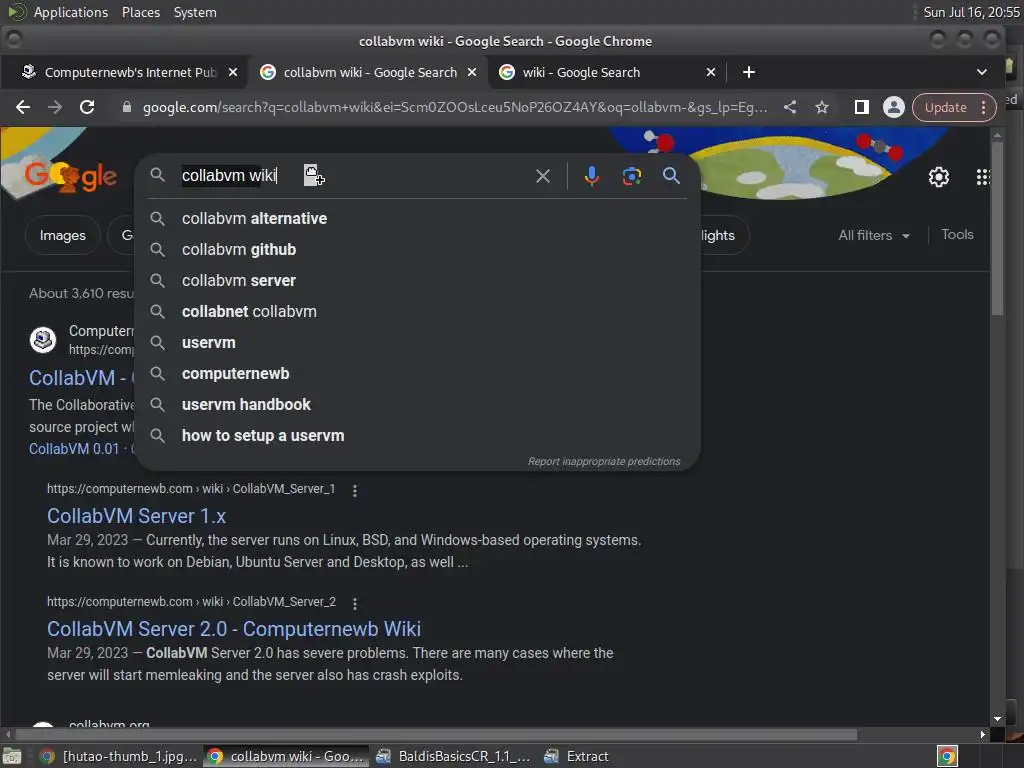
Task: Open the Google apps grid
Action: point(983,176)
